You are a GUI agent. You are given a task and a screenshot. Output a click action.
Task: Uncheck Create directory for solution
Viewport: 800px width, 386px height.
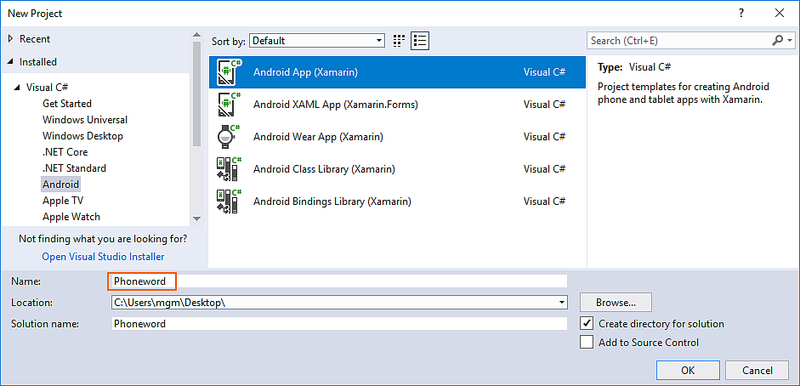(587, 324)
